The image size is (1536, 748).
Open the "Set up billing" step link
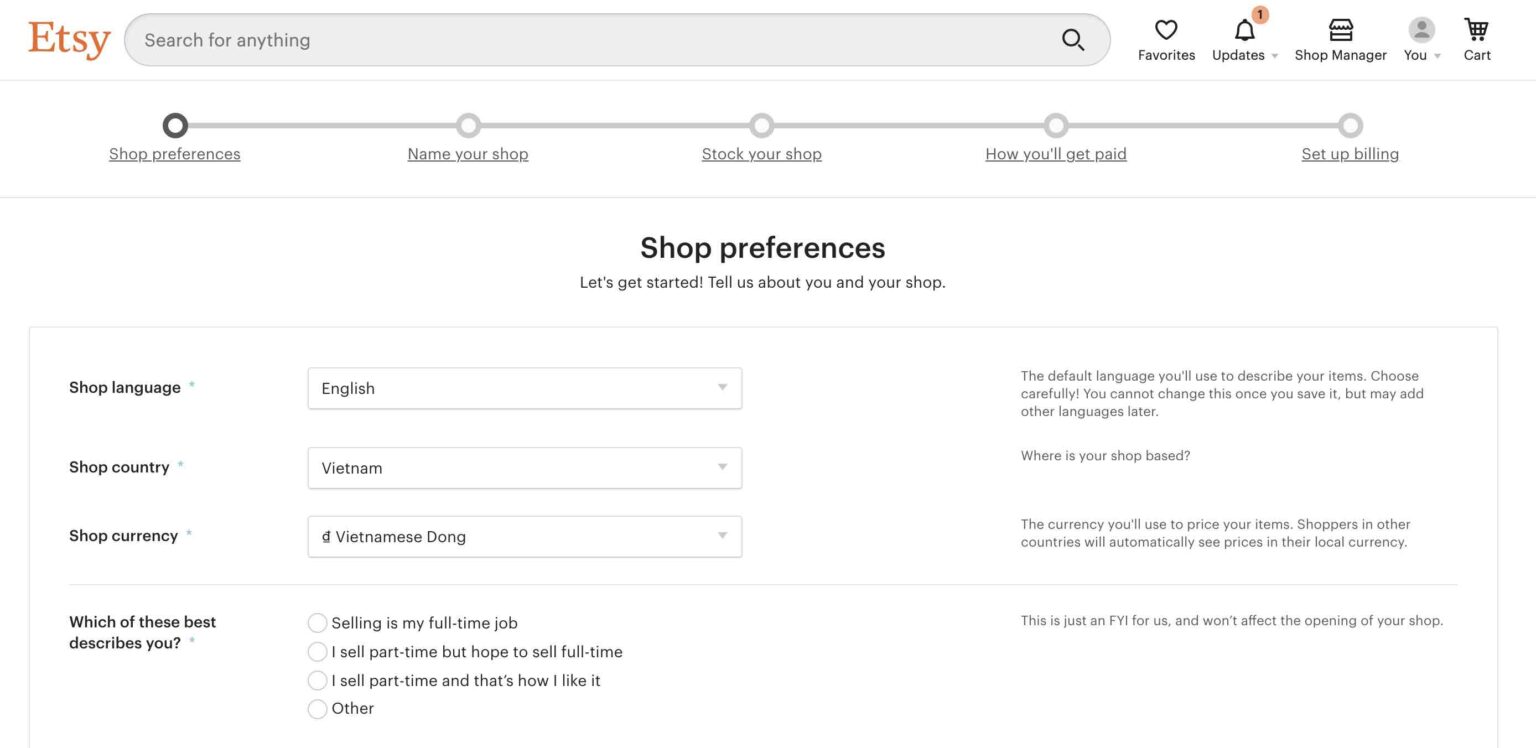(1349, 153)
